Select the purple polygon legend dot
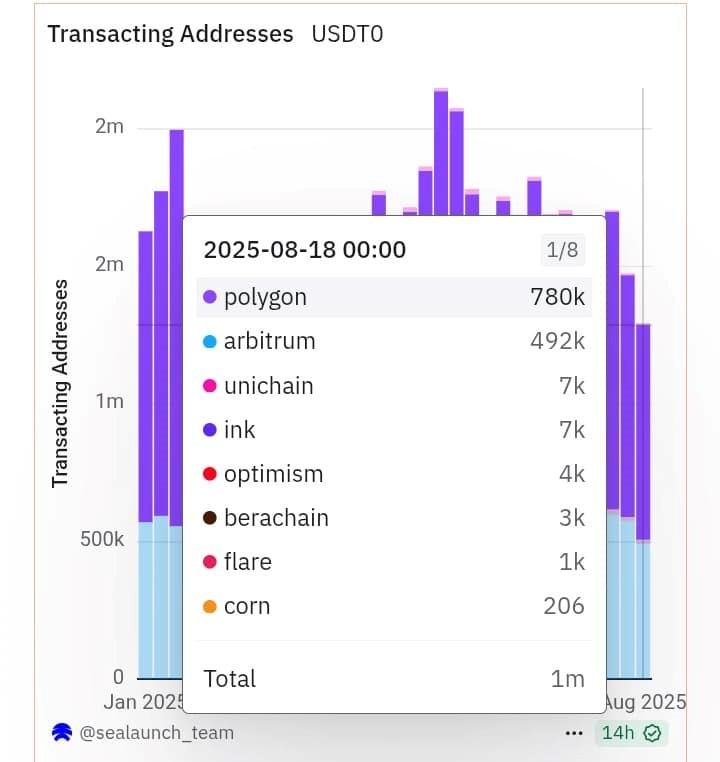The height and width of the screenshot is (762, 720). pyautogui.click(x=209, y=297)
